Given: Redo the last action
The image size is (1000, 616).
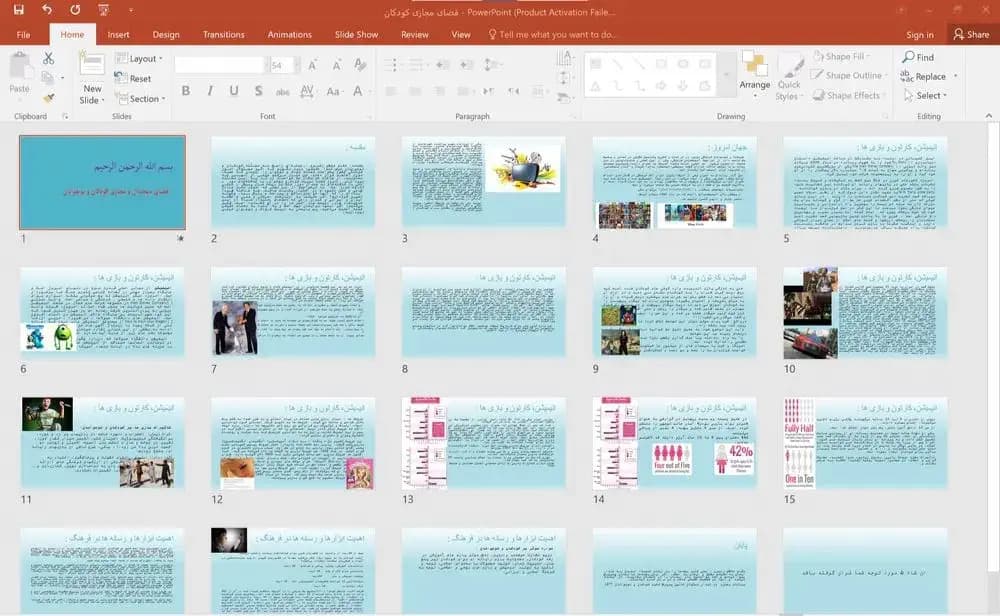Looking at the screenshot, I should point(75,10).
